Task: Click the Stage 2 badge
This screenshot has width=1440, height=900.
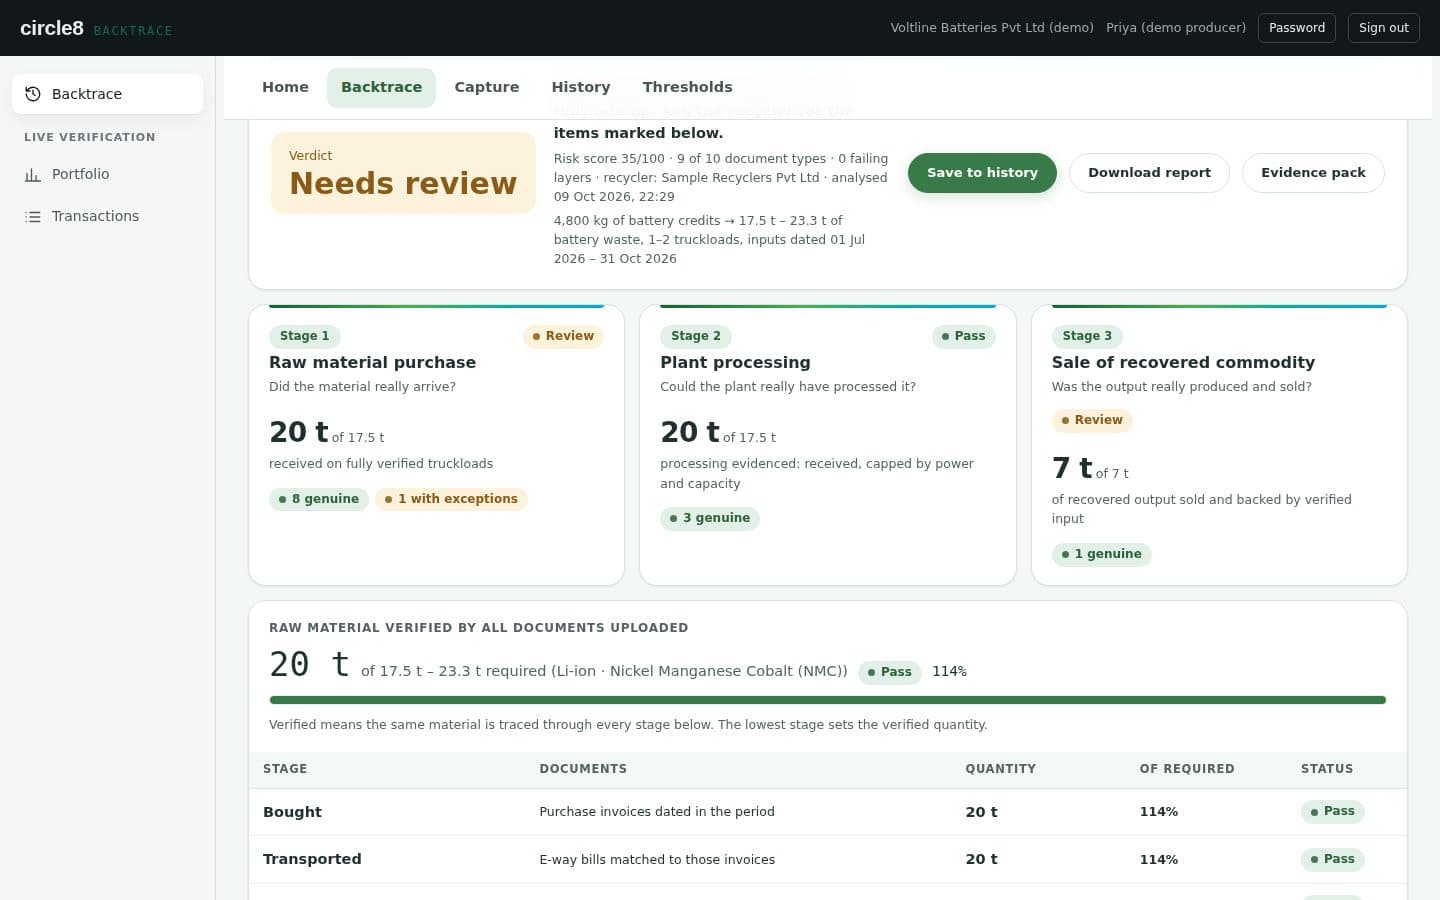Action: 695,336
